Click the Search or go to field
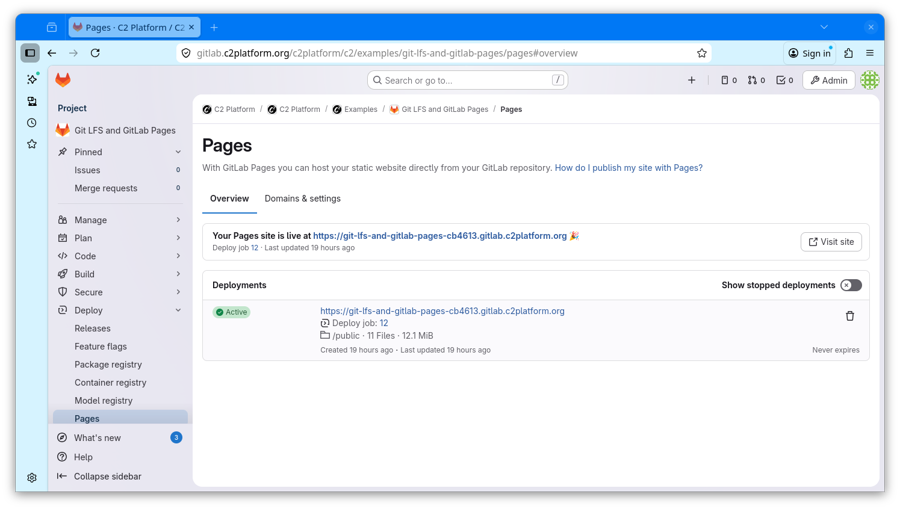The height and width of the screenshot is (509, 900). (x=467, y=80)
